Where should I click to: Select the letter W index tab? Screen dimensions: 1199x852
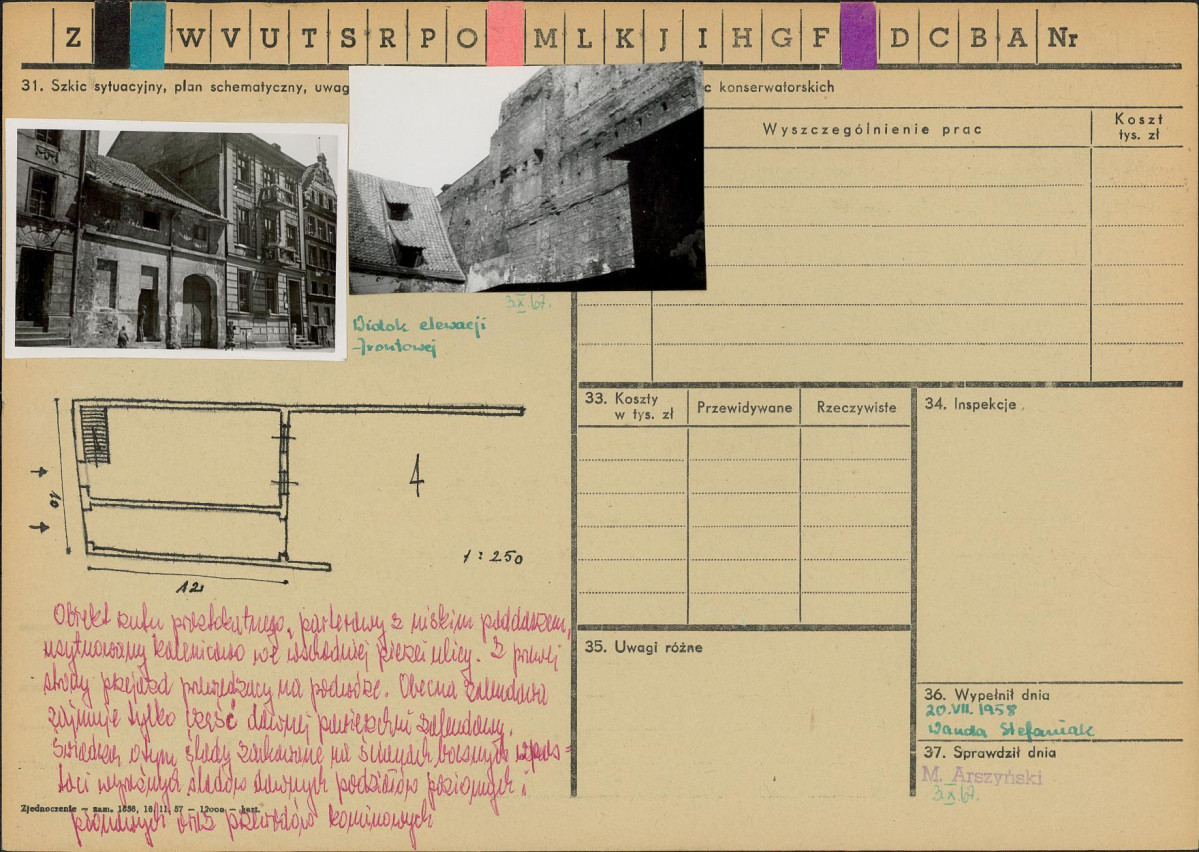(191, 38)
